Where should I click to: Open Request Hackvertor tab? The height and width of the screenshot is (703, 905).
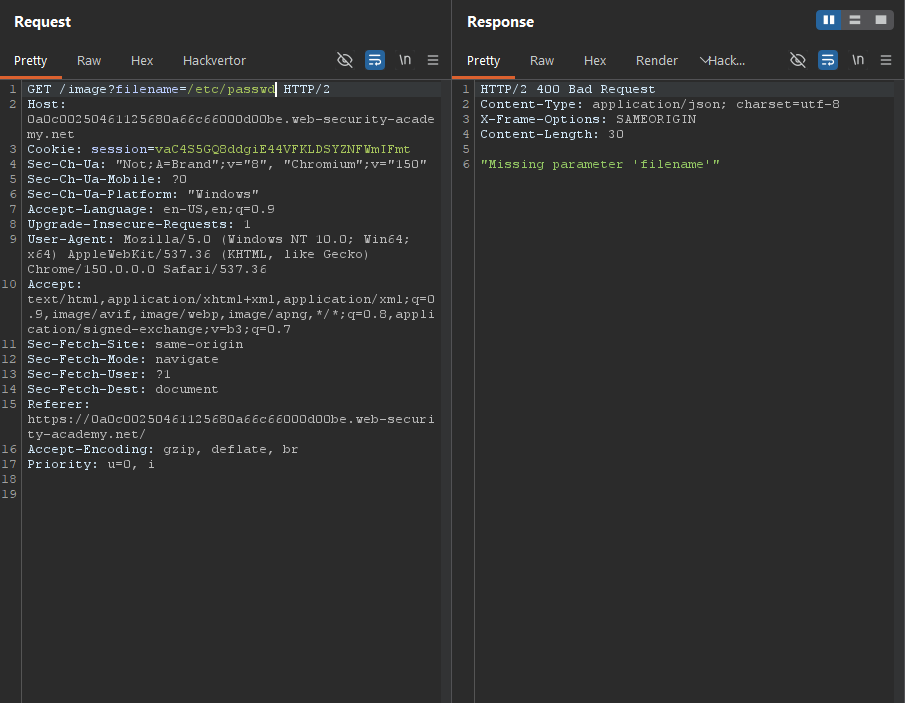[x=214, y=61]
